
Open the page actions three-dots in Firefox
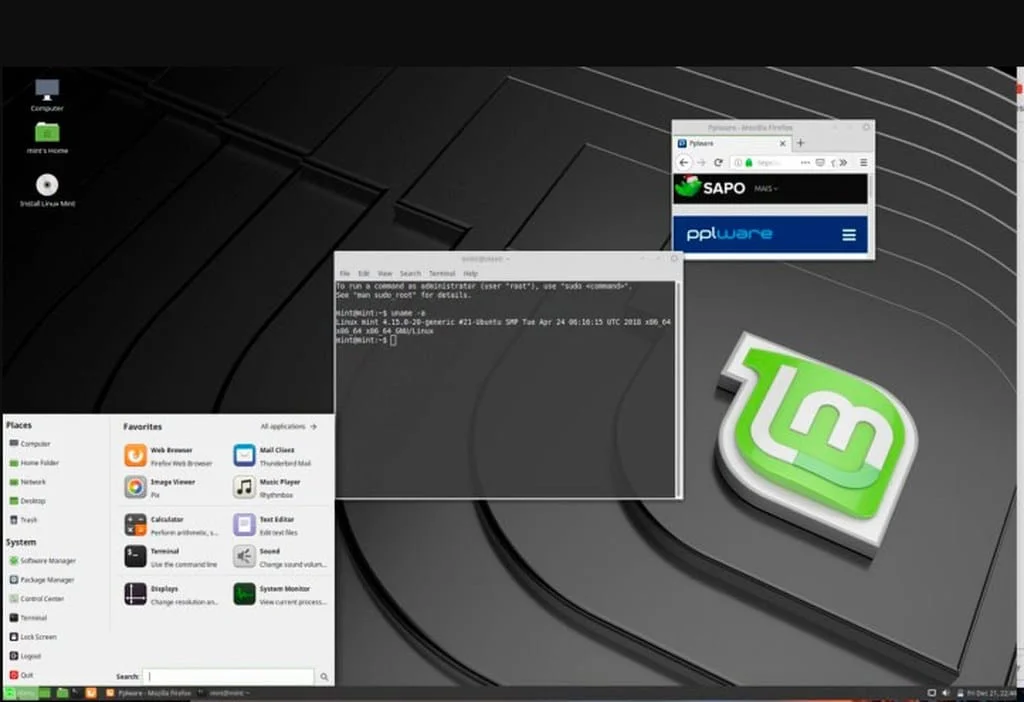click(x=805, y=163)
